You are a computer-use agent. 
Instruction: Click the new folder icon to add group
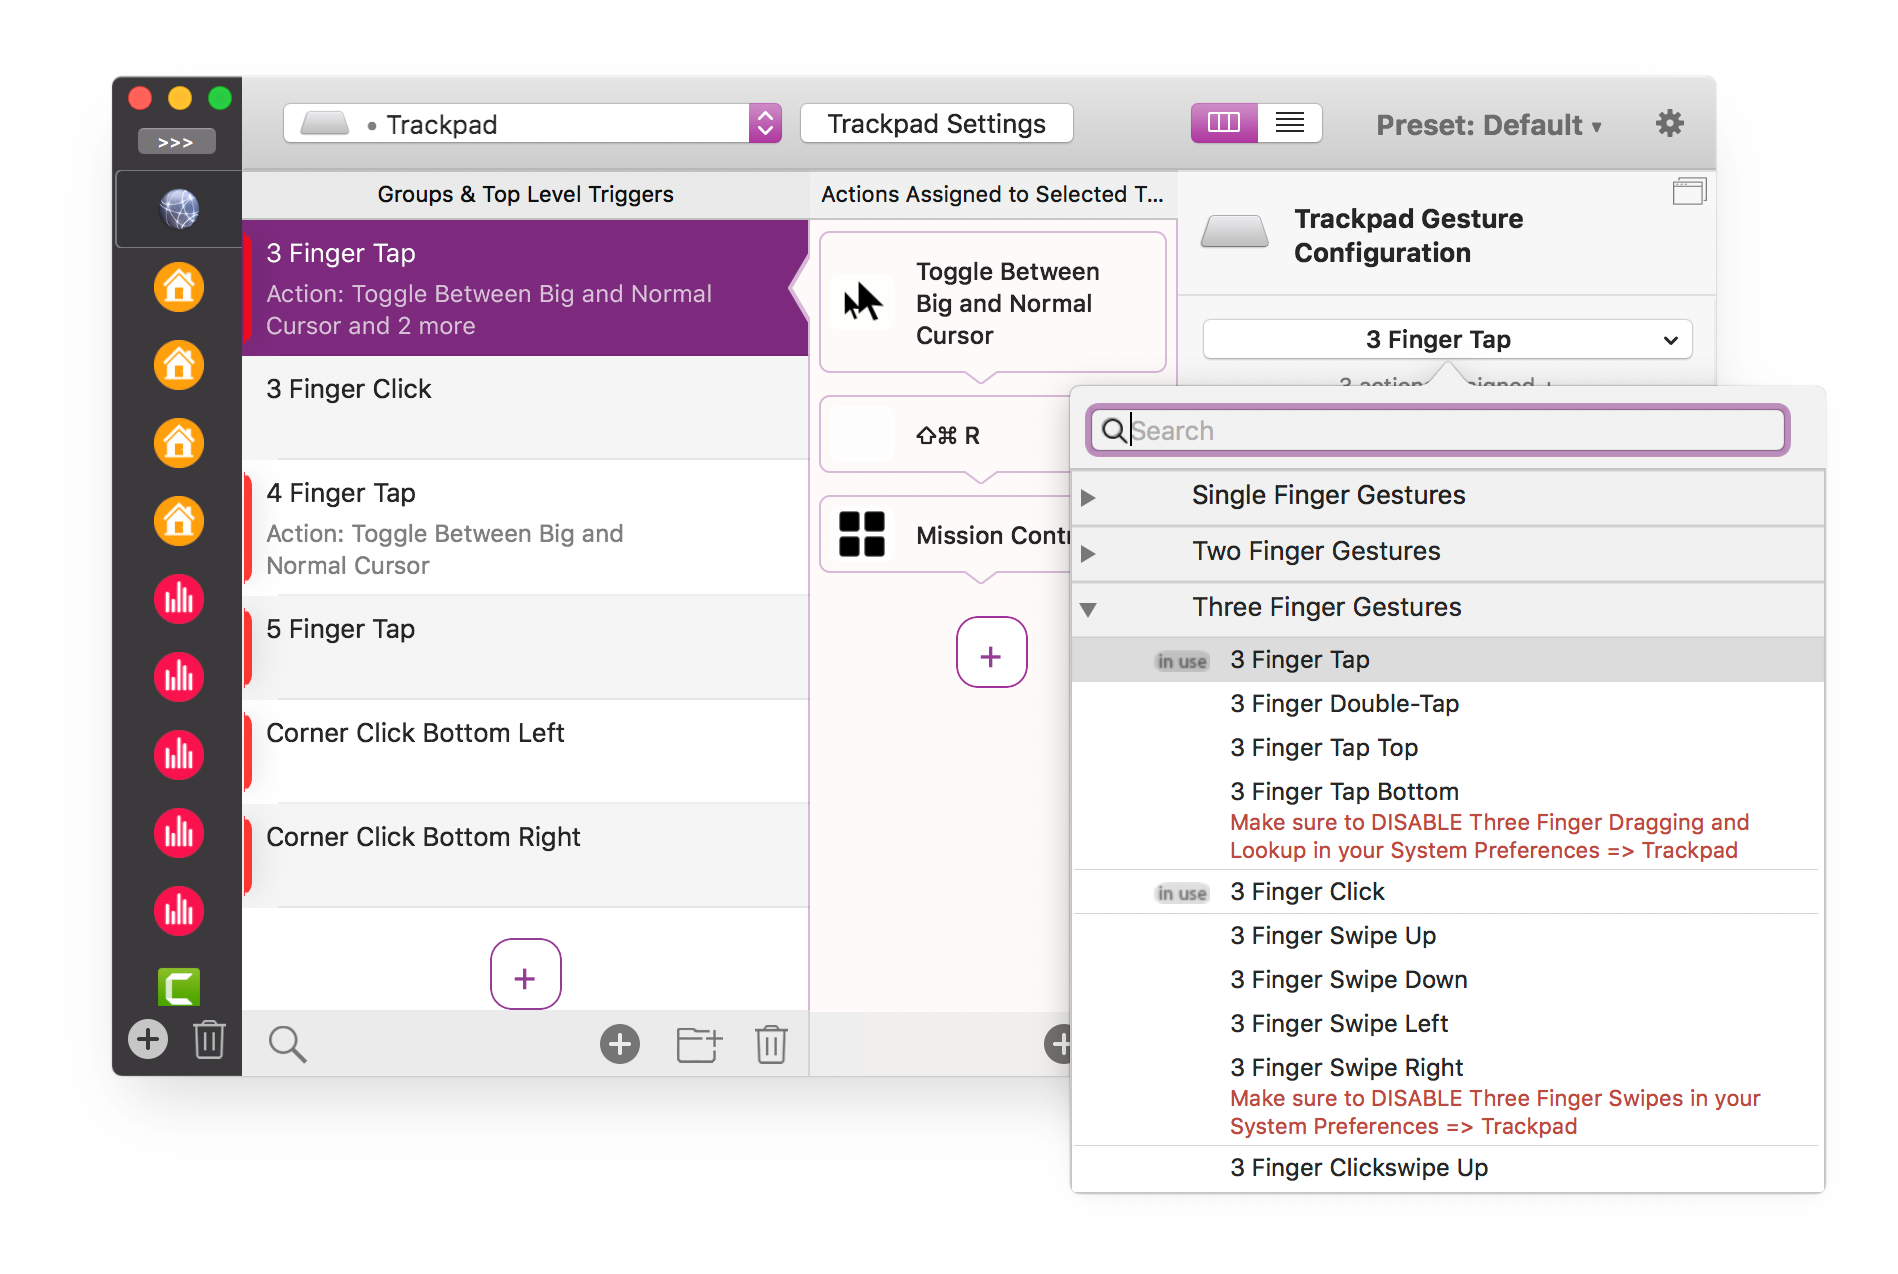pos(698,1044)
